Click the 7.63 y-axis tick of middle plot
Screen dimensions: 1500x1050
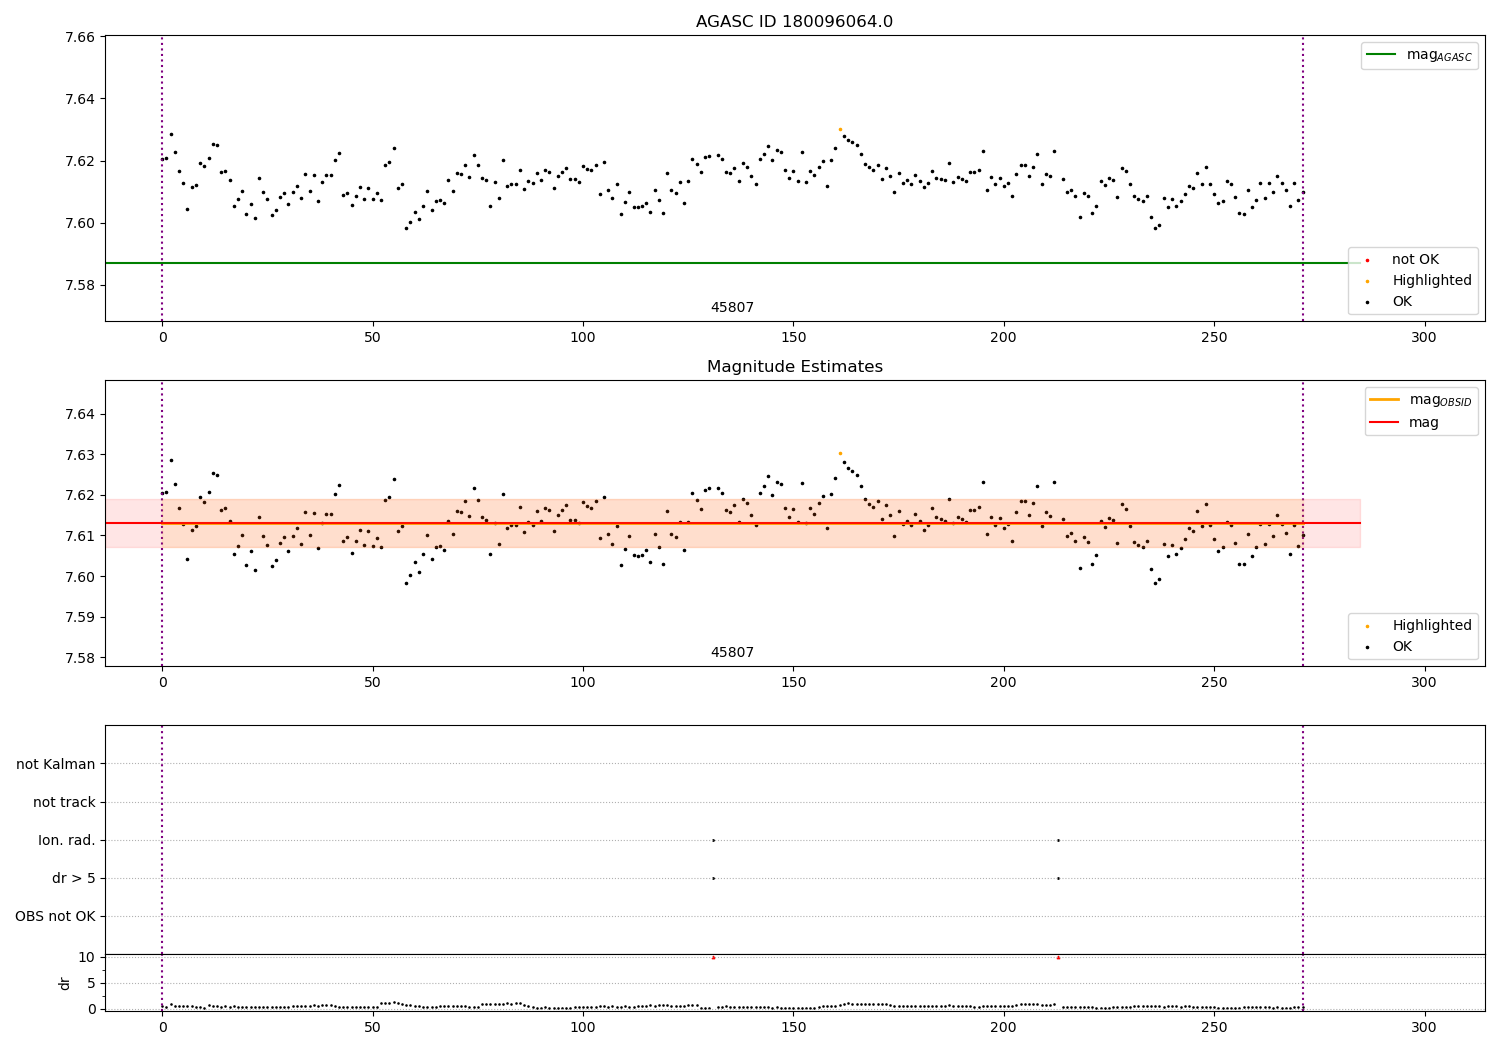pos(79,455)
